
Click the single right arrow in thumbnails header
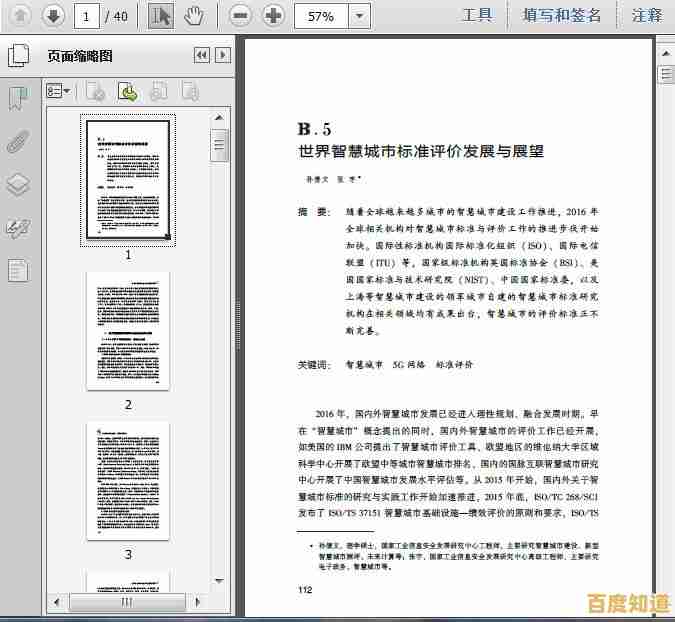[x=223, y=55]
